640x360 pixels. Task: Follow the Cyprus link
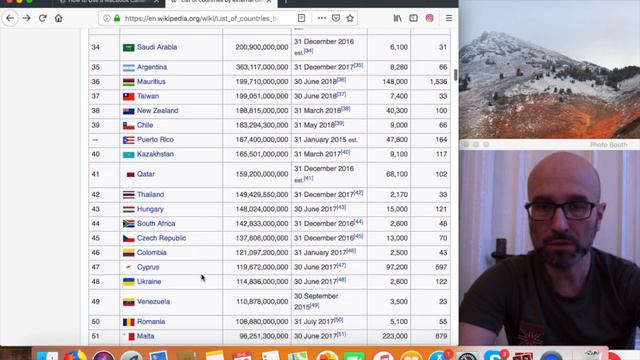tap(148, 267)
